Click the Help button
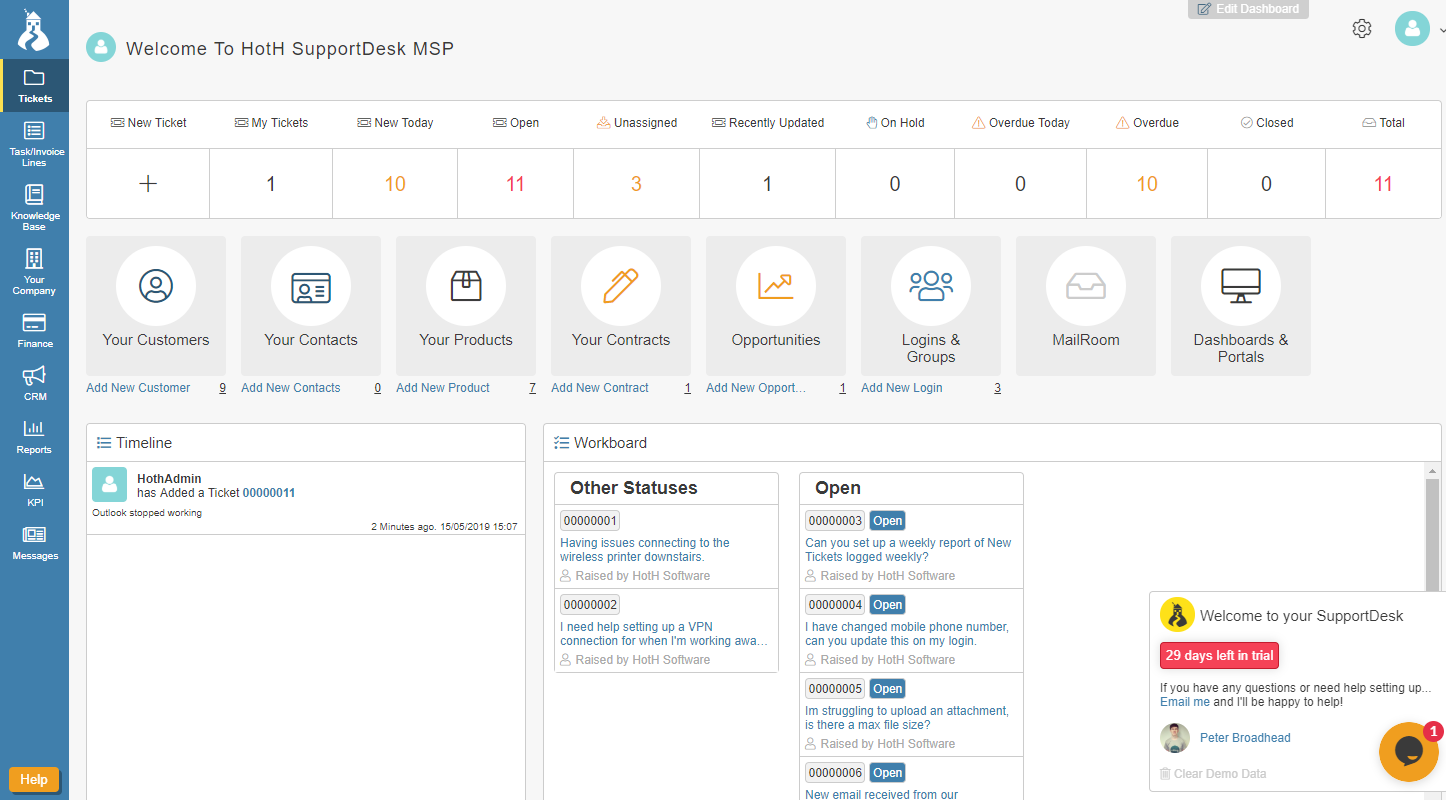Viewport: 1446px width, 800px height. point(34,779)
